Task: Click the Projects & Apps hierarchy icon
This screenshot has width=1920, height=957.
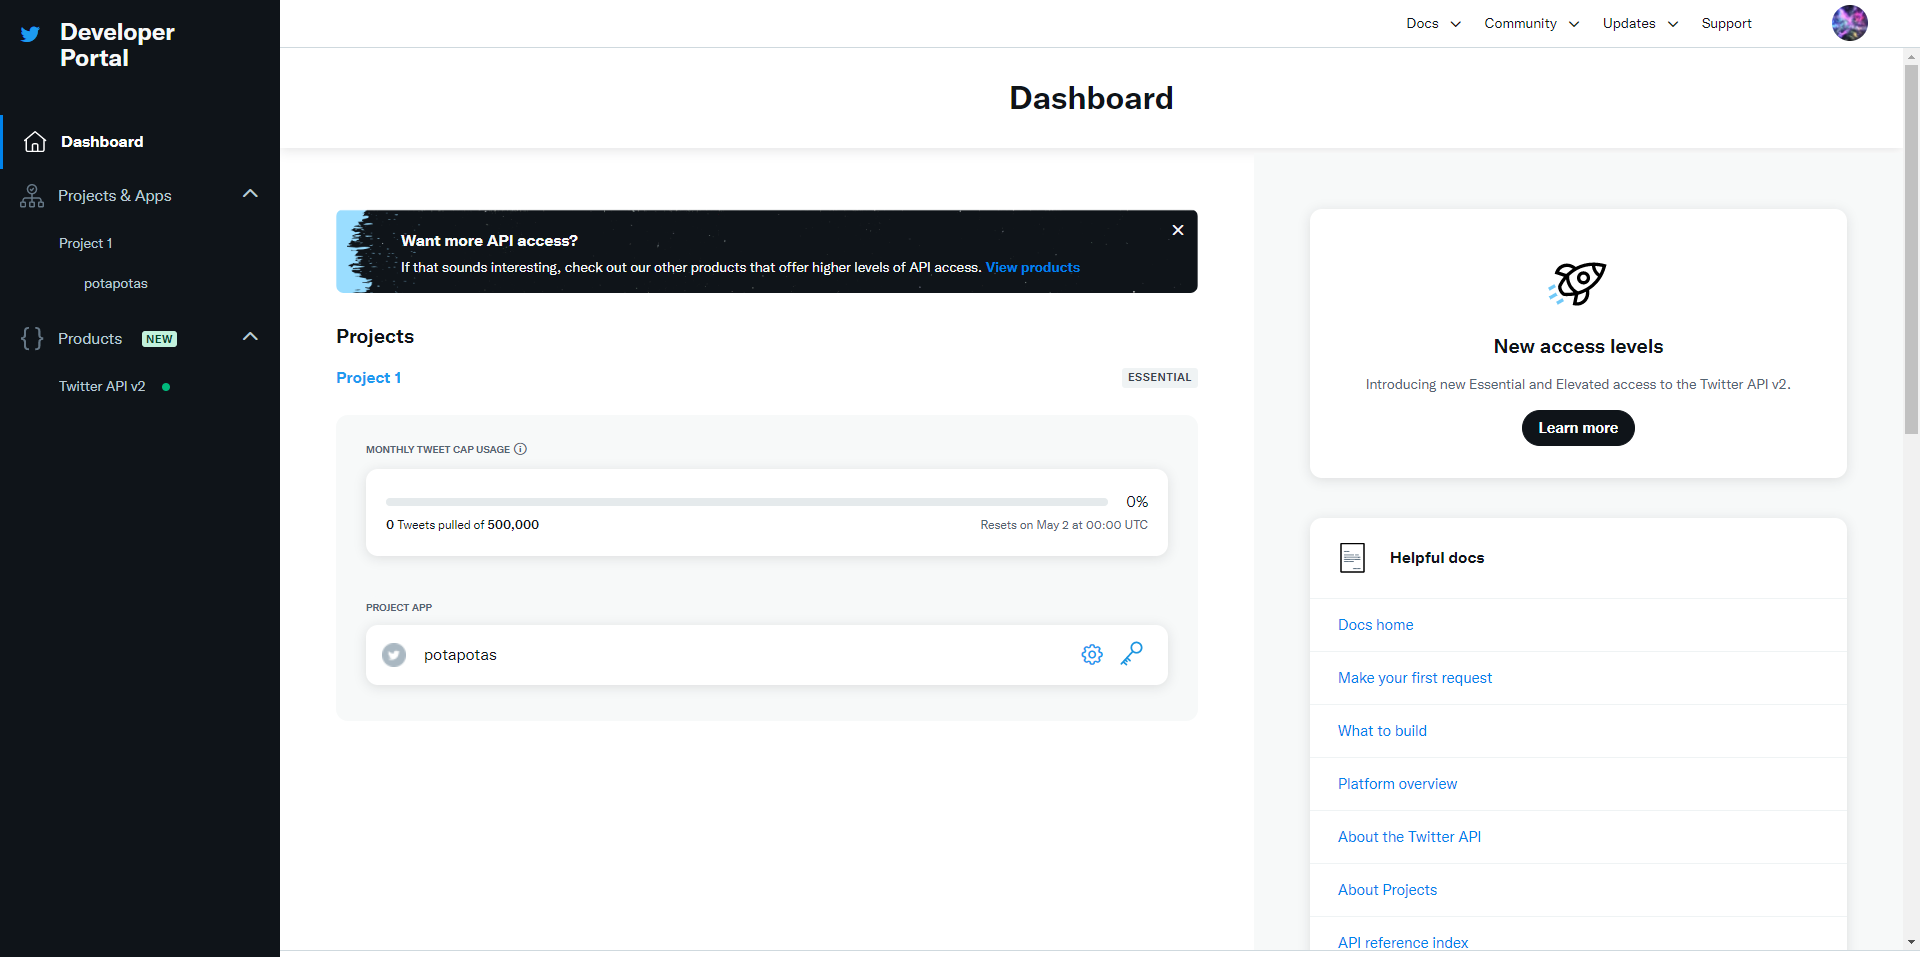Action: tap(32, 196)
